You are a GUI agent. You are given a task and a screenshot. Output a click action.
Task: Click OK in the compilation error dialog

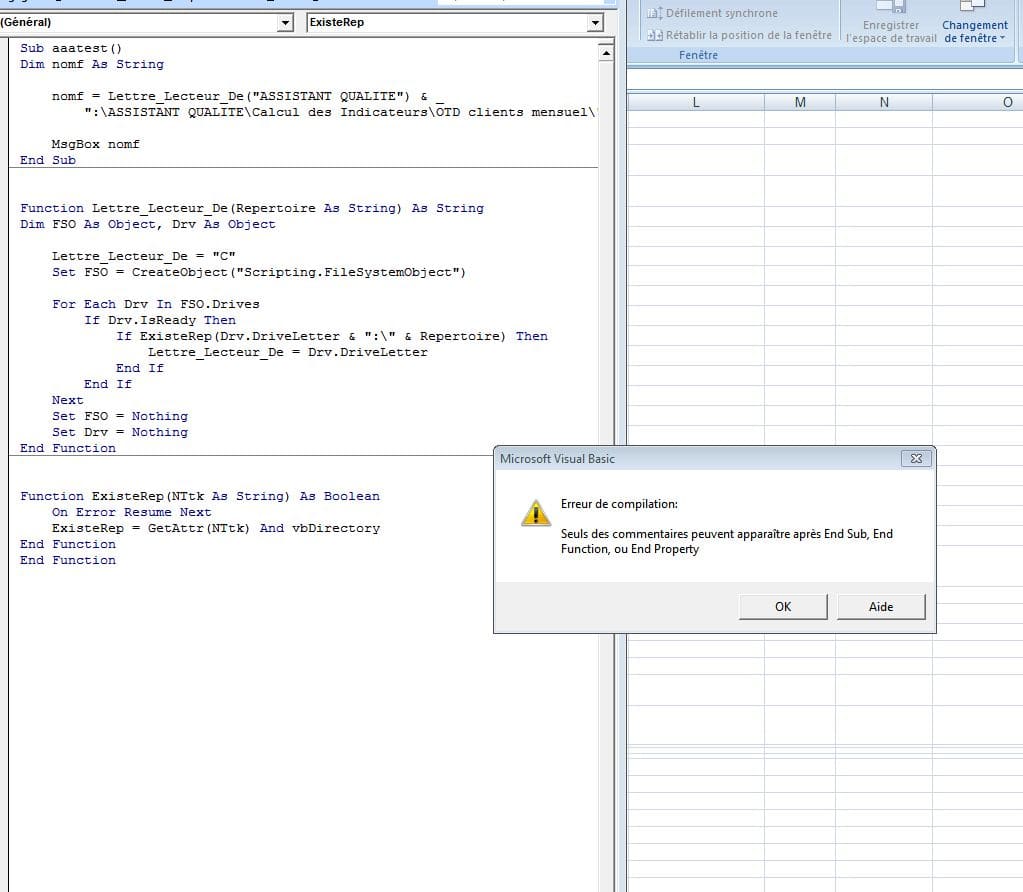coord(782,606)
